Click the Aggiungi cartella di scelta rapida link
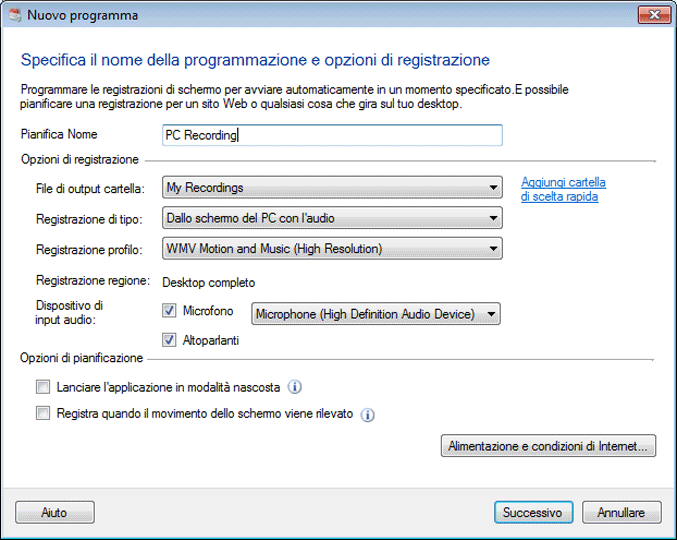 563,189
